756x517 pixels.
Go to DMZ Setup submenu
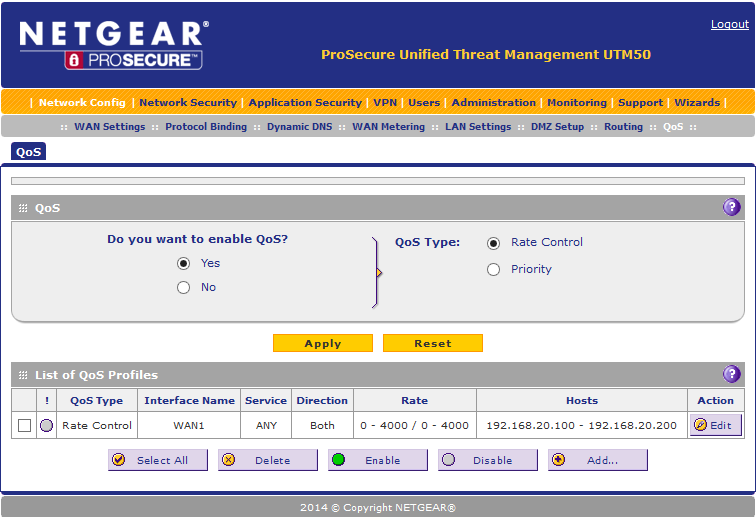[557, 126]
